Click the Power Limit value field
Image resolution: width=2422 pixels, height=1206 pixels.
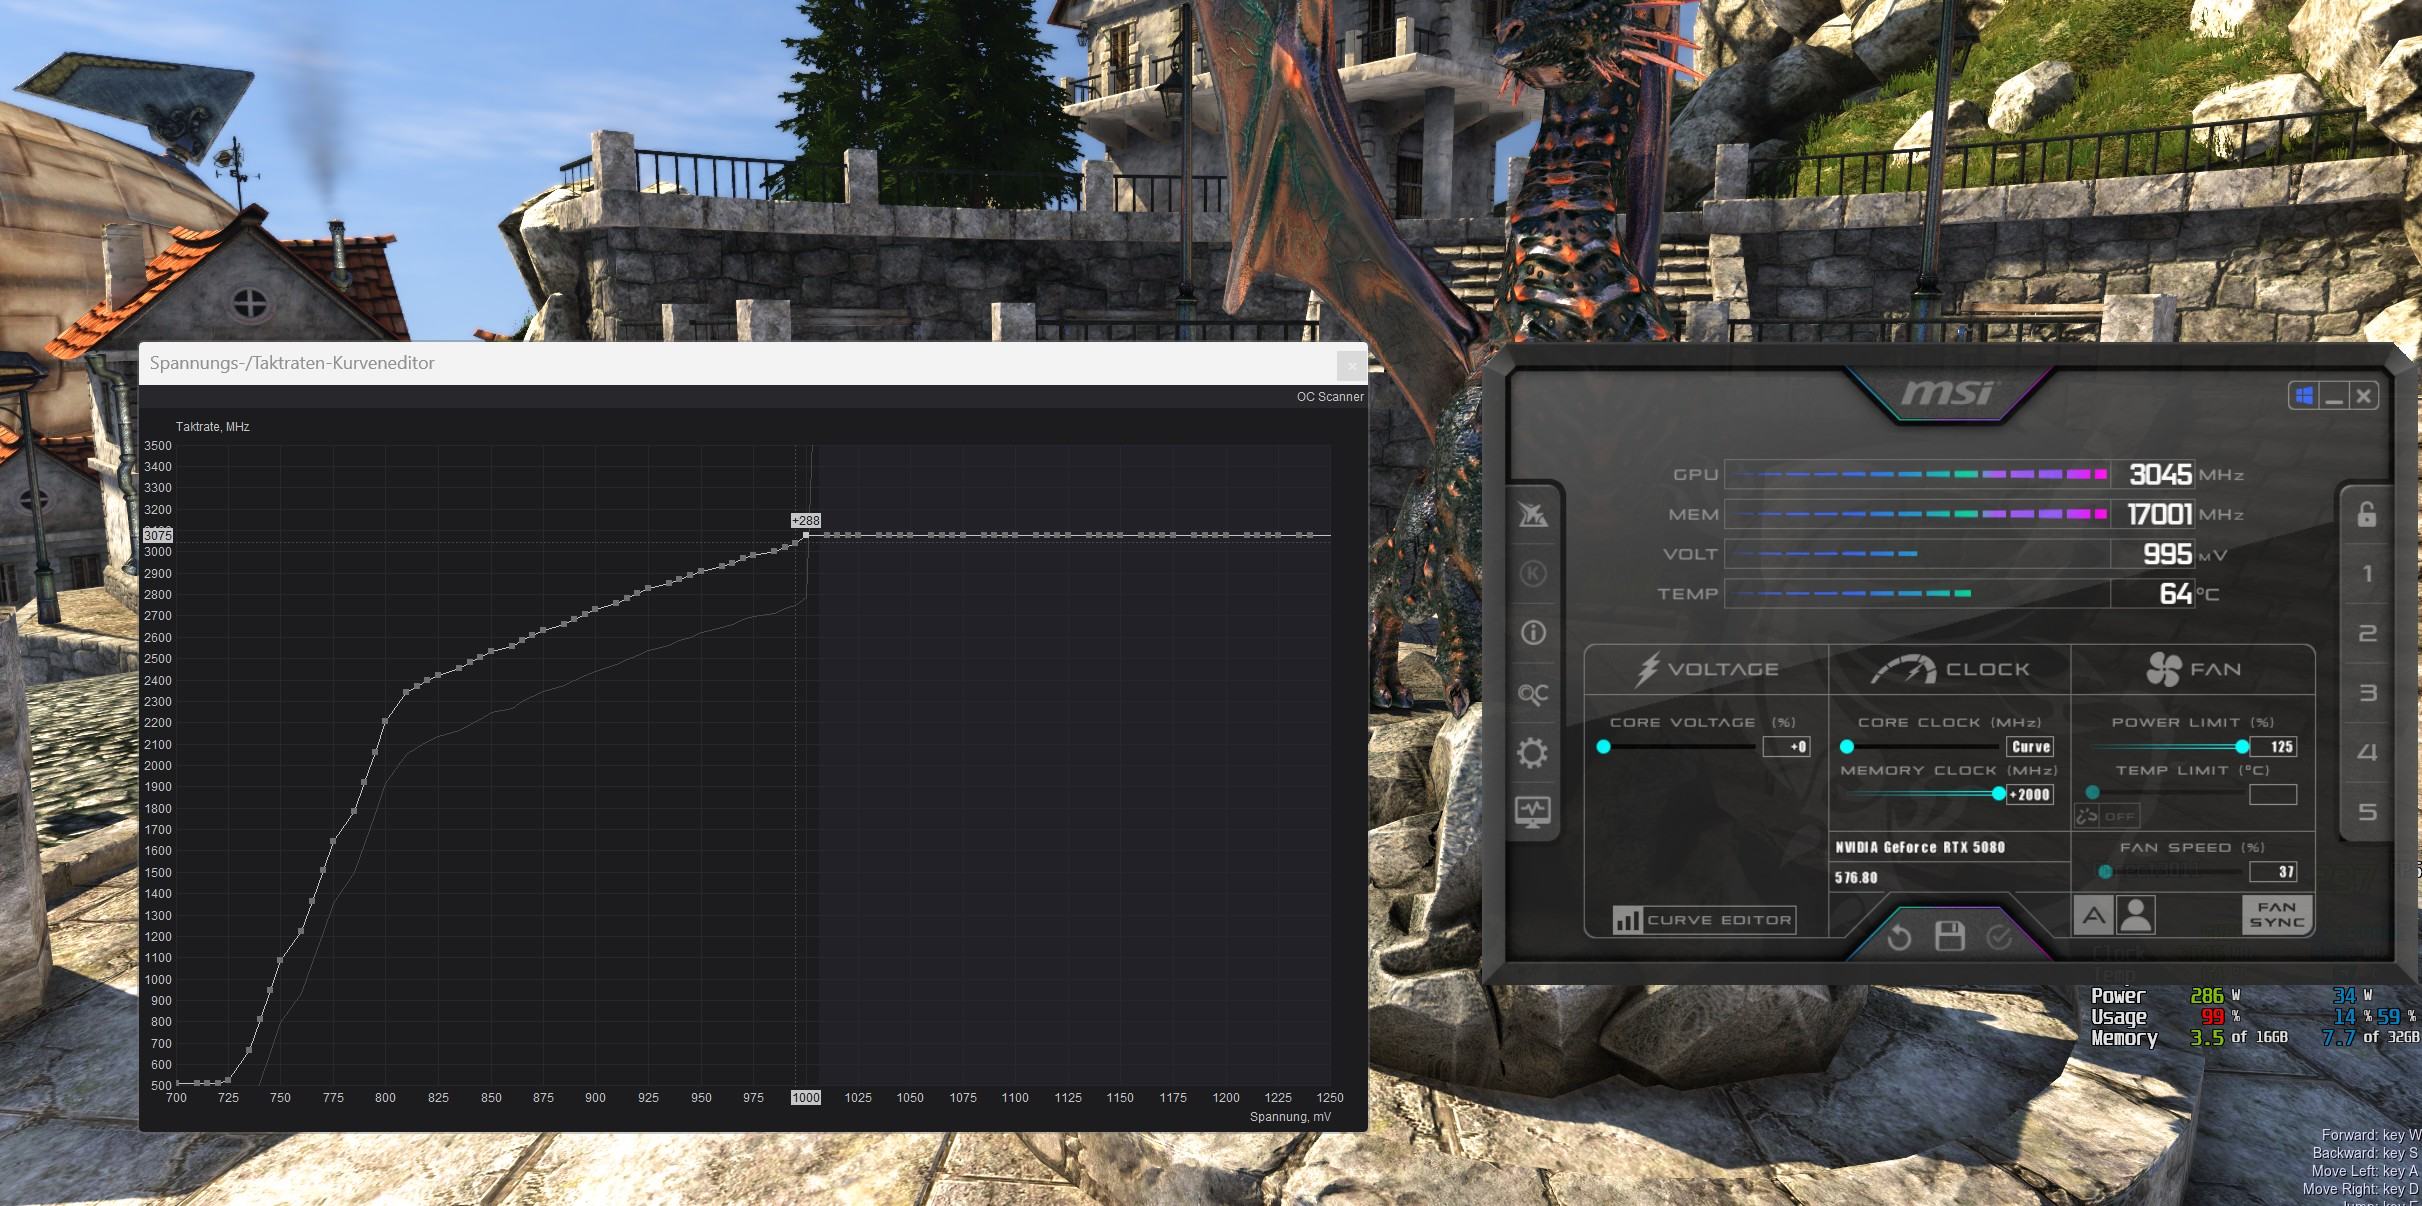[2272, 747]
